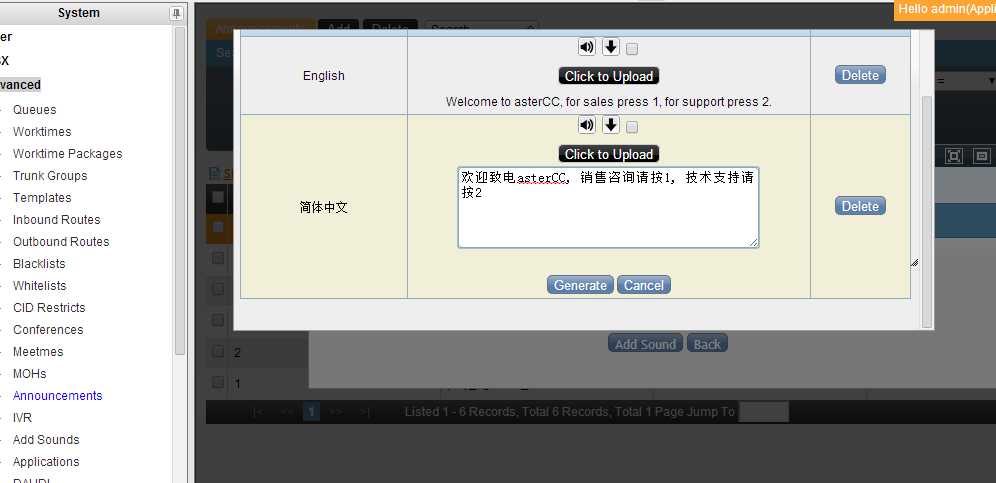This screenshot has width=996, height=483.
Task: Click the fullscreen icon at the right edge
Action: (x=953, y=156)
